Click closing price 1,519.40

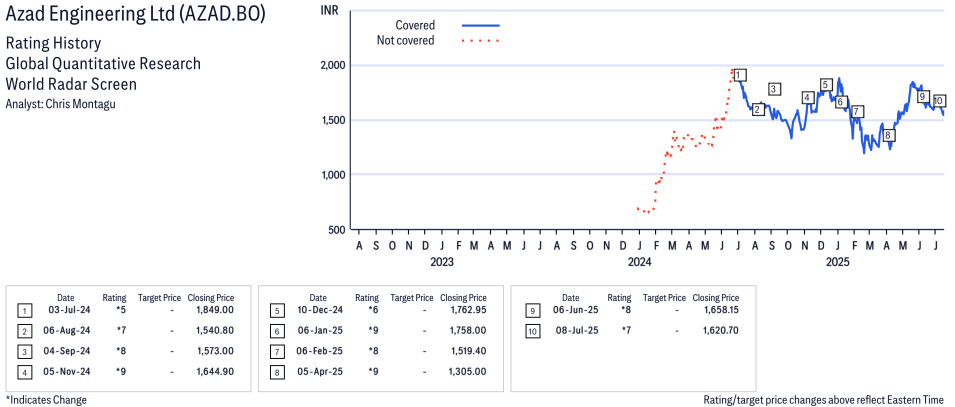pos(467,351)
